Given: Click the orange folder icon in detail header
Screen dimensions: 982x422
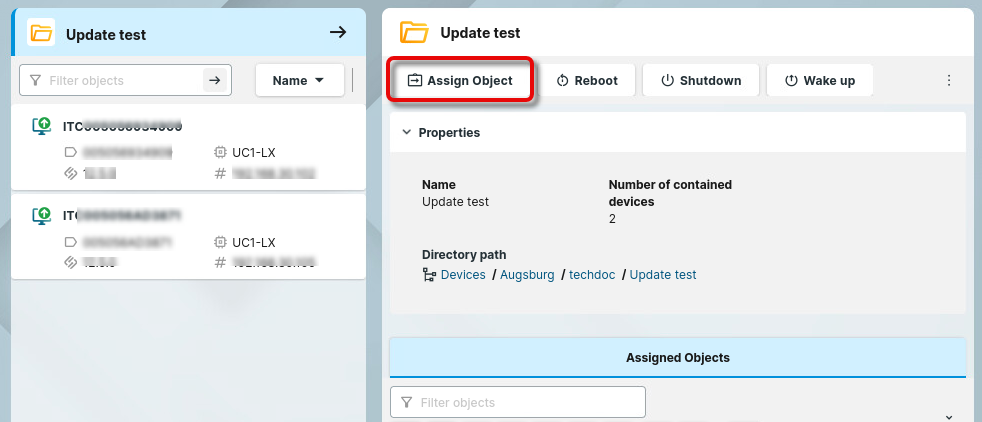Looking at the screenshot, I should coord(414,33).
